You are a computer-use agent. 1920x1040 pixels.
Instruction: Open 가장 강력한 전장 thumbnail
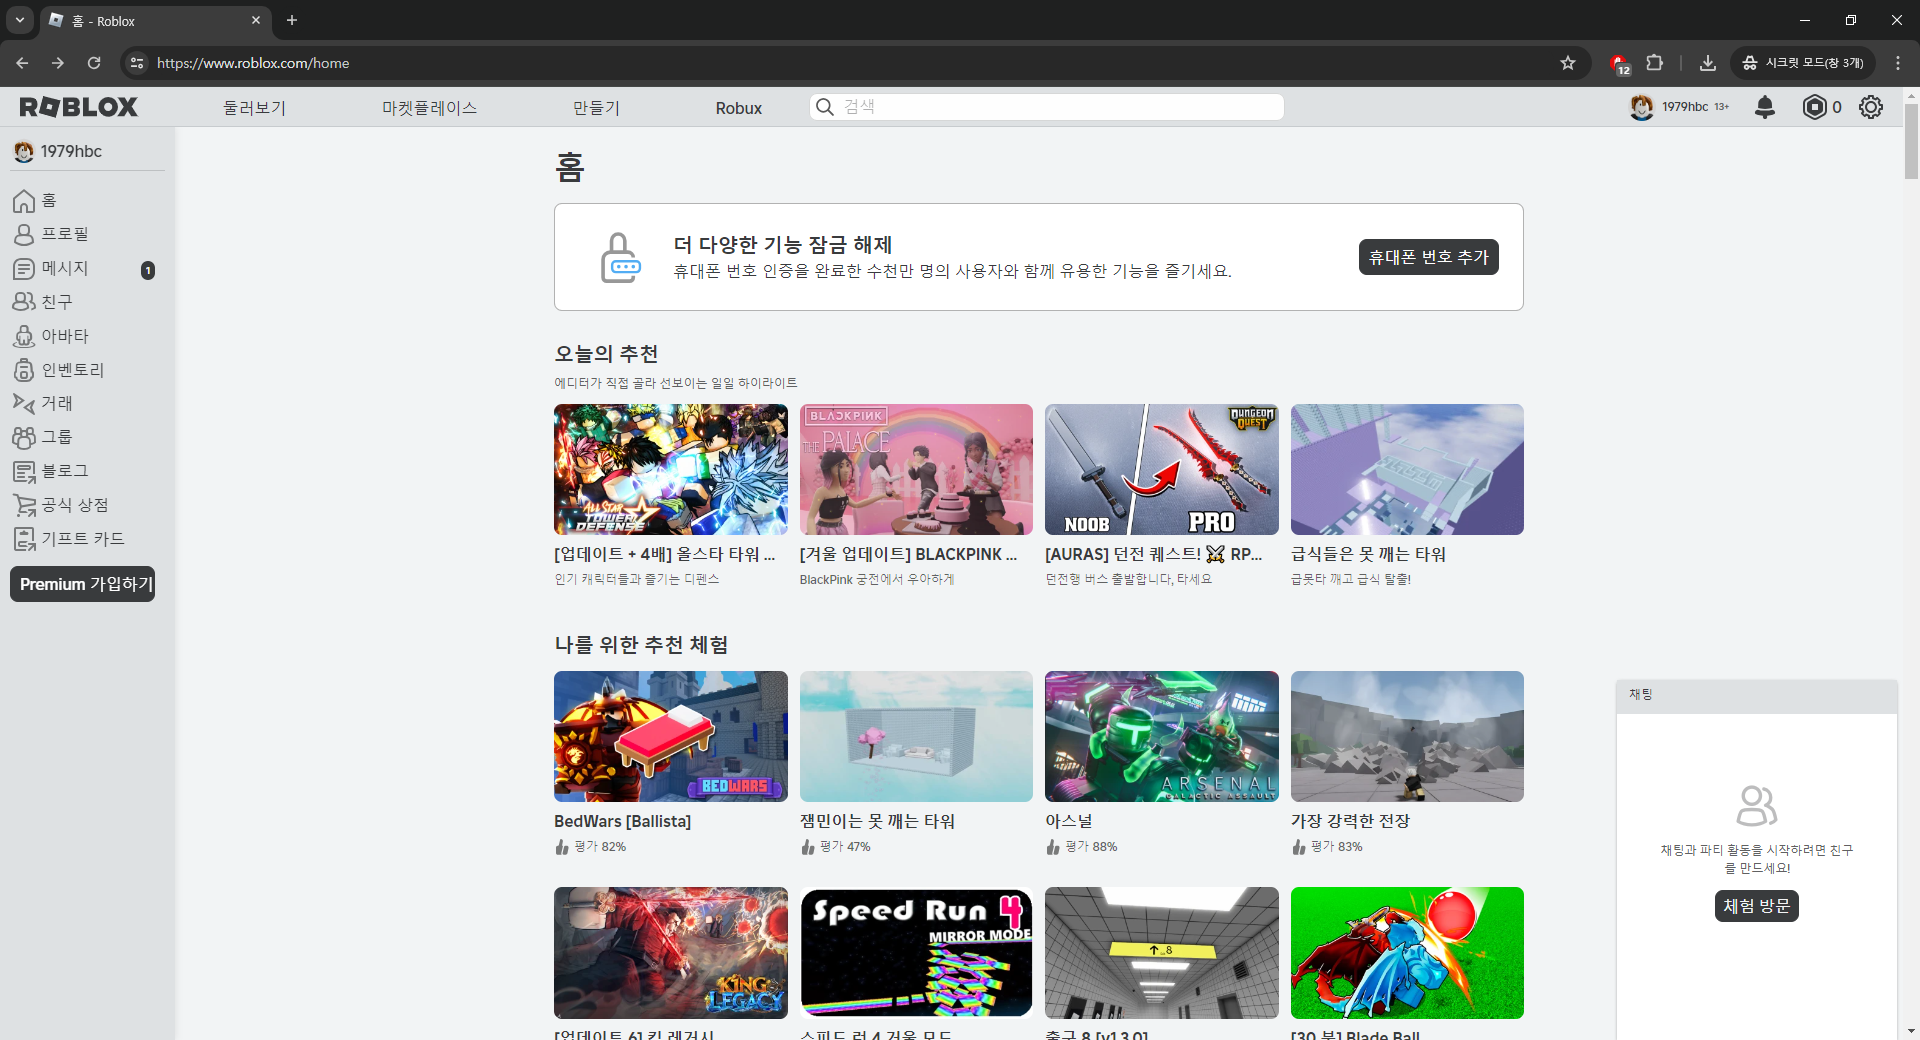(1407, 736)
